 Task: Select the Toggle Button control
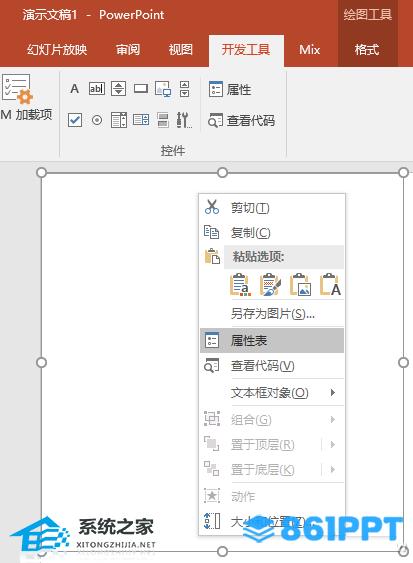tap(163, 120)
